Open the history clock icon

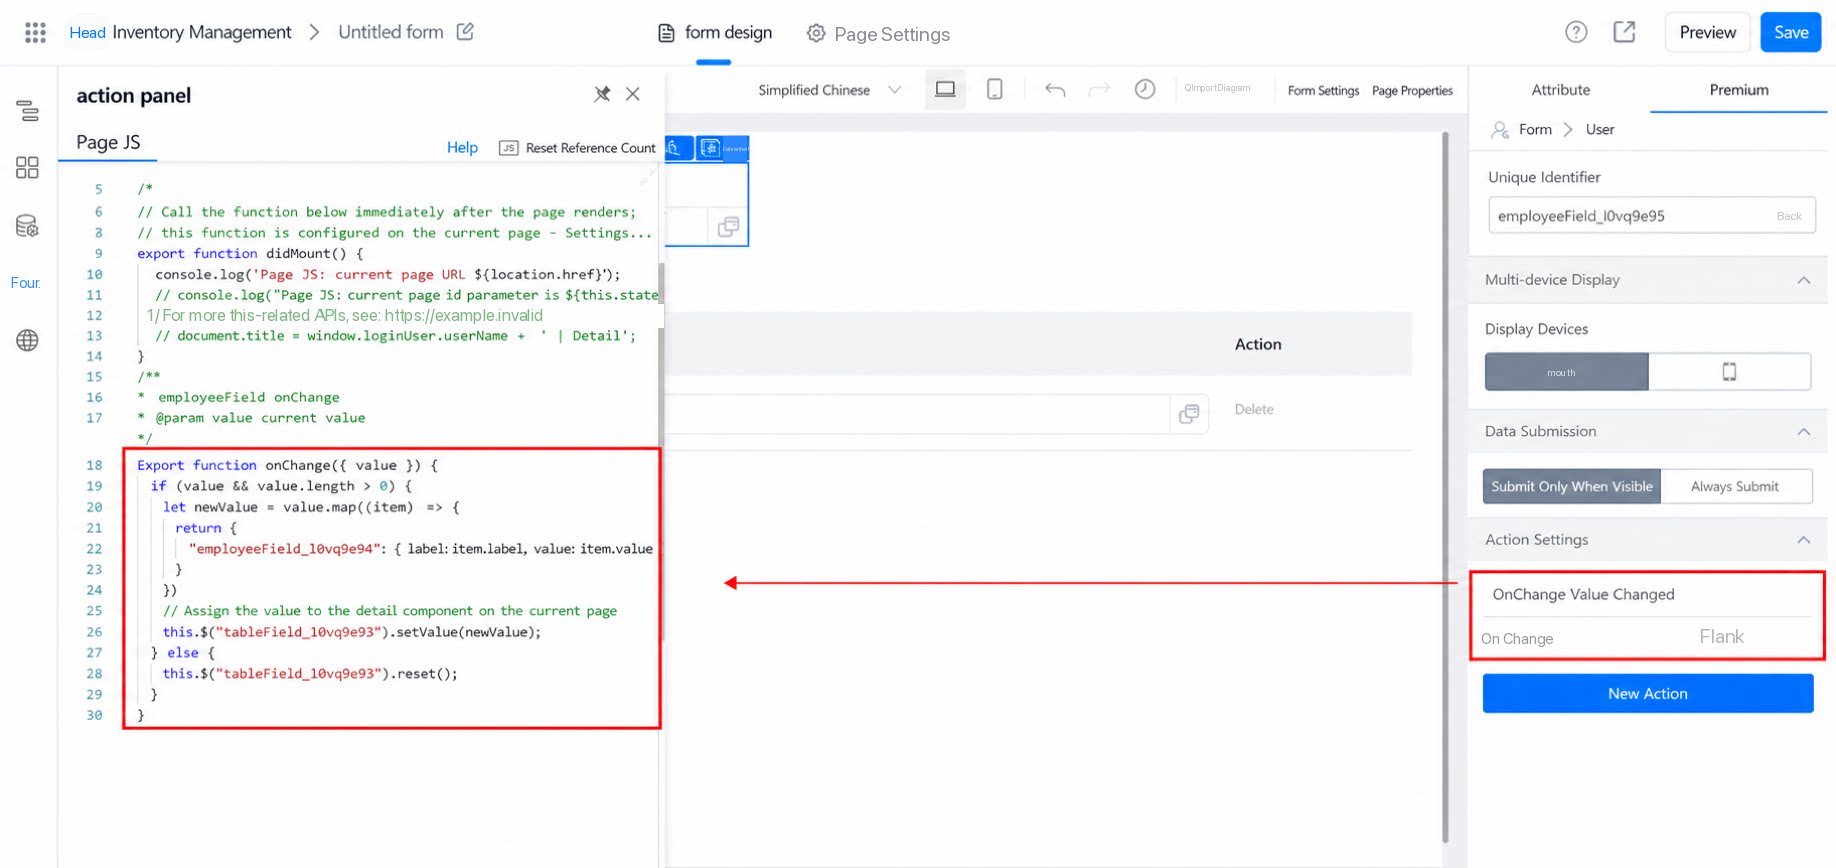pos(1145,89)
